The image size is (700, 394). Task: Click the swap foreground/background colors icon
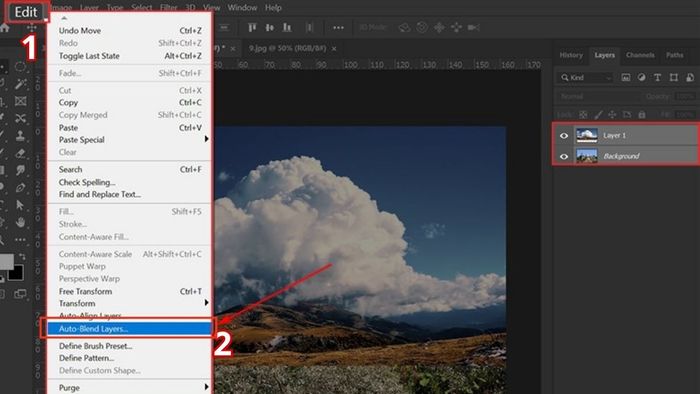(21, 257)
